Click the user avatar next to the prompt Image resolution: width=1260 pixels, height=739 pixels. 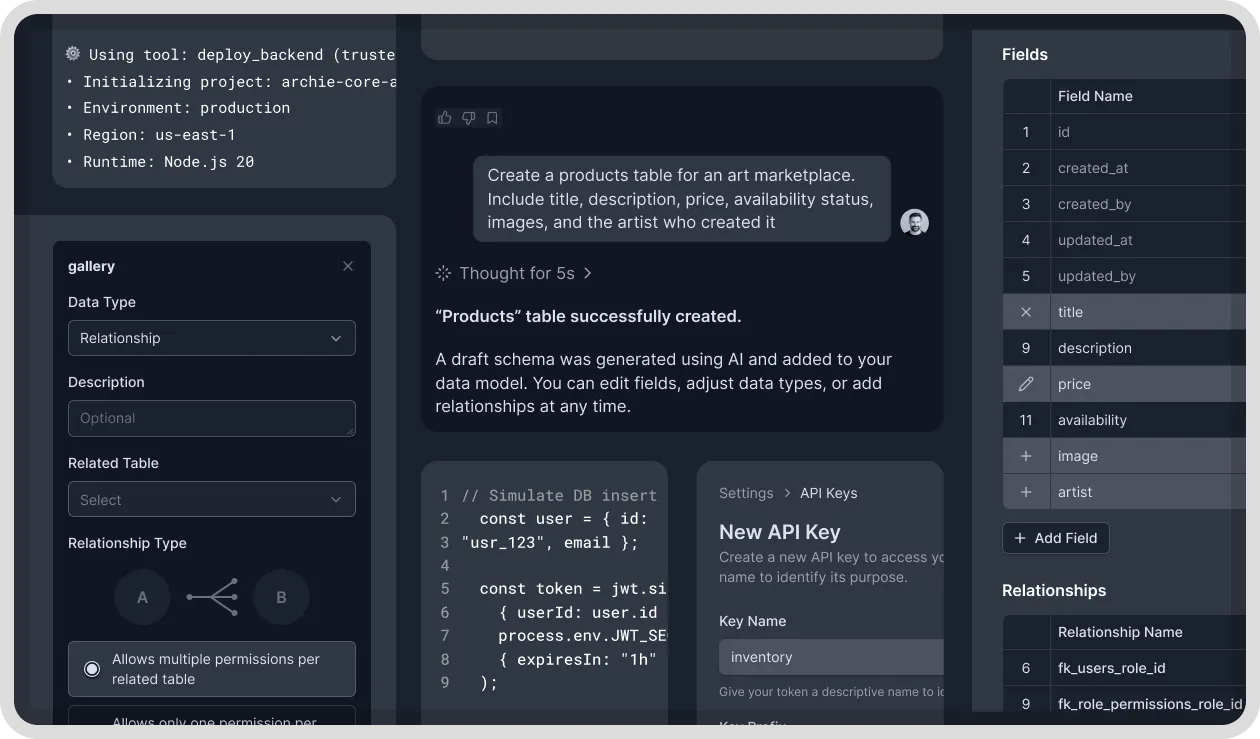[914, 222]
